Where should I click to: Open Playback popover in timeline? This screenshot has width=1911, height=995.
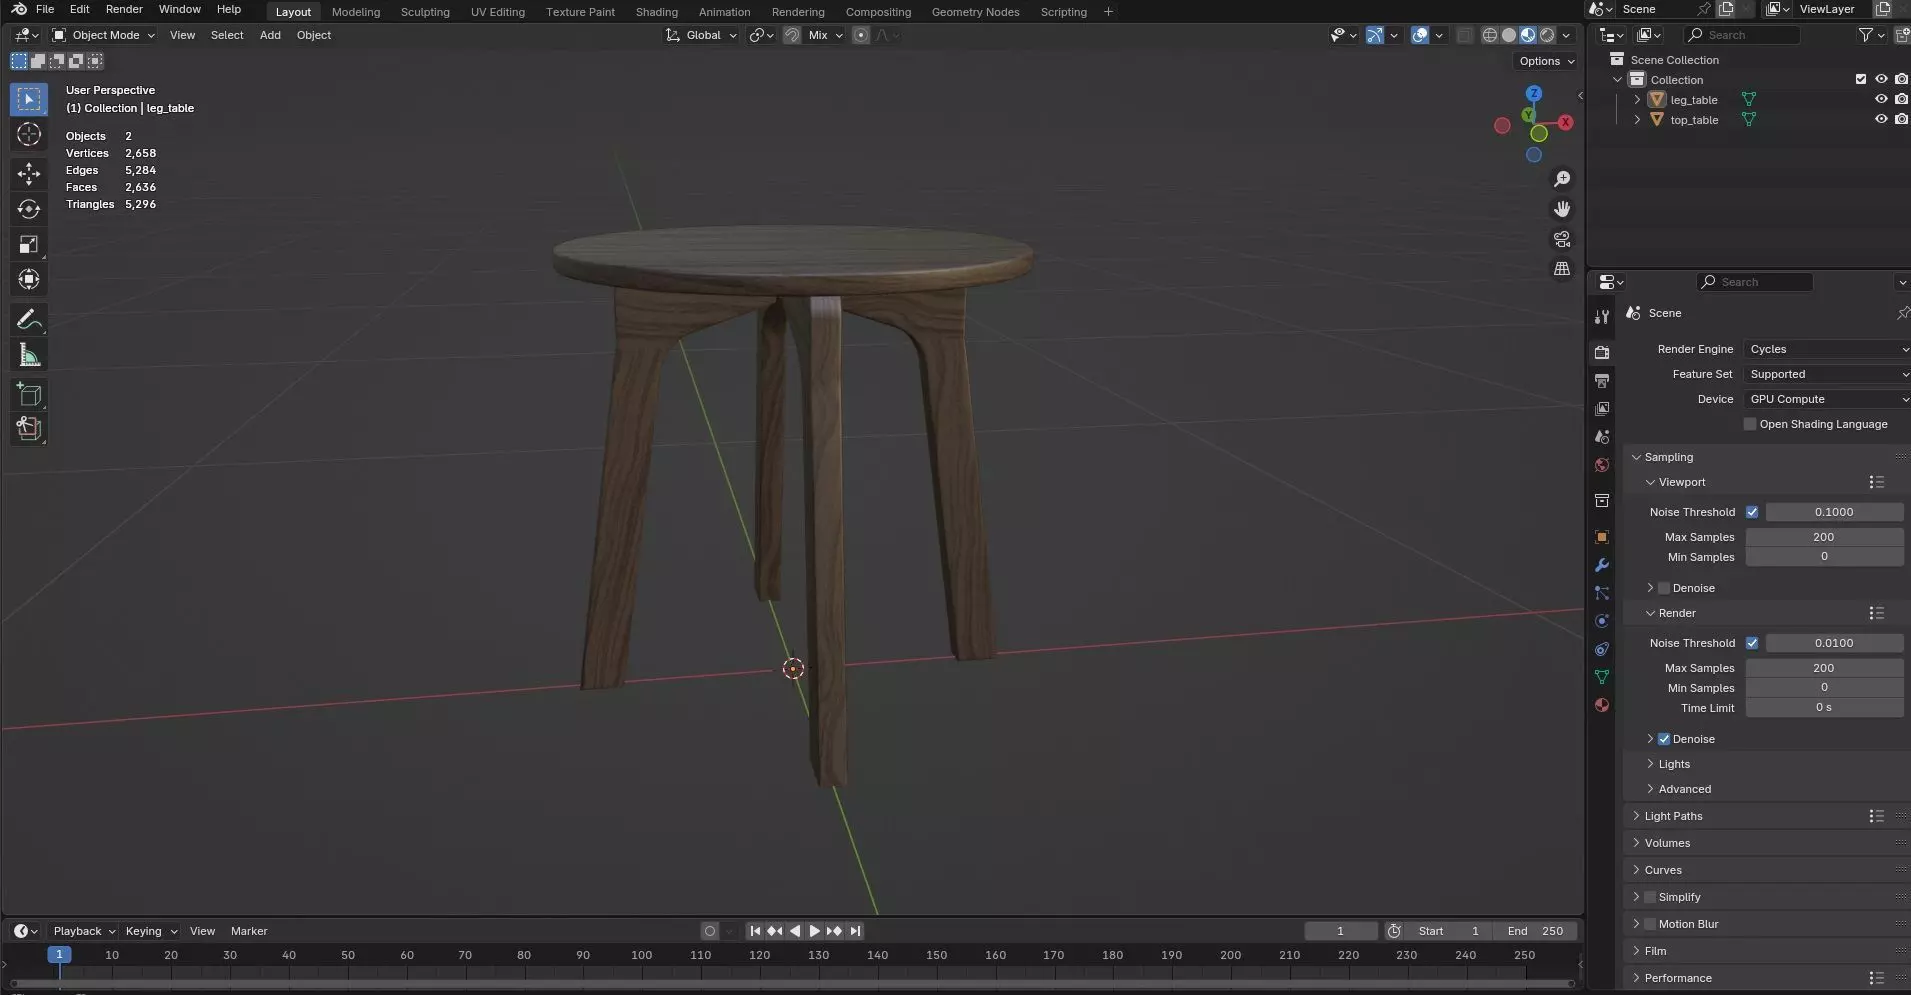point(84,931)
